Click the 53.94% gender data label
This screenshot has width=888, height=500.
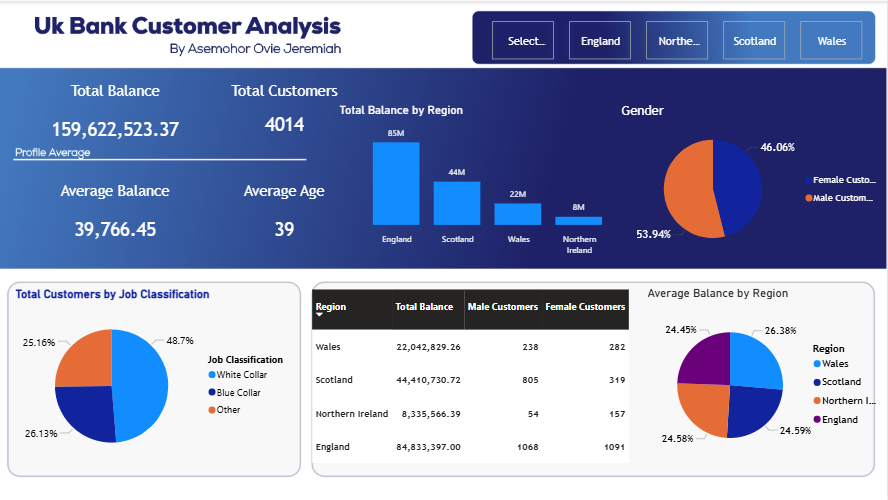[x=653, y=234]
